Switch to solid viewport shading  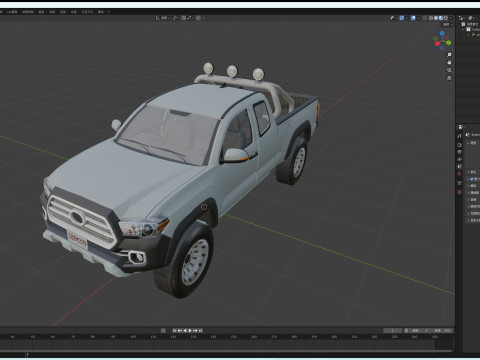click(436, 18)
